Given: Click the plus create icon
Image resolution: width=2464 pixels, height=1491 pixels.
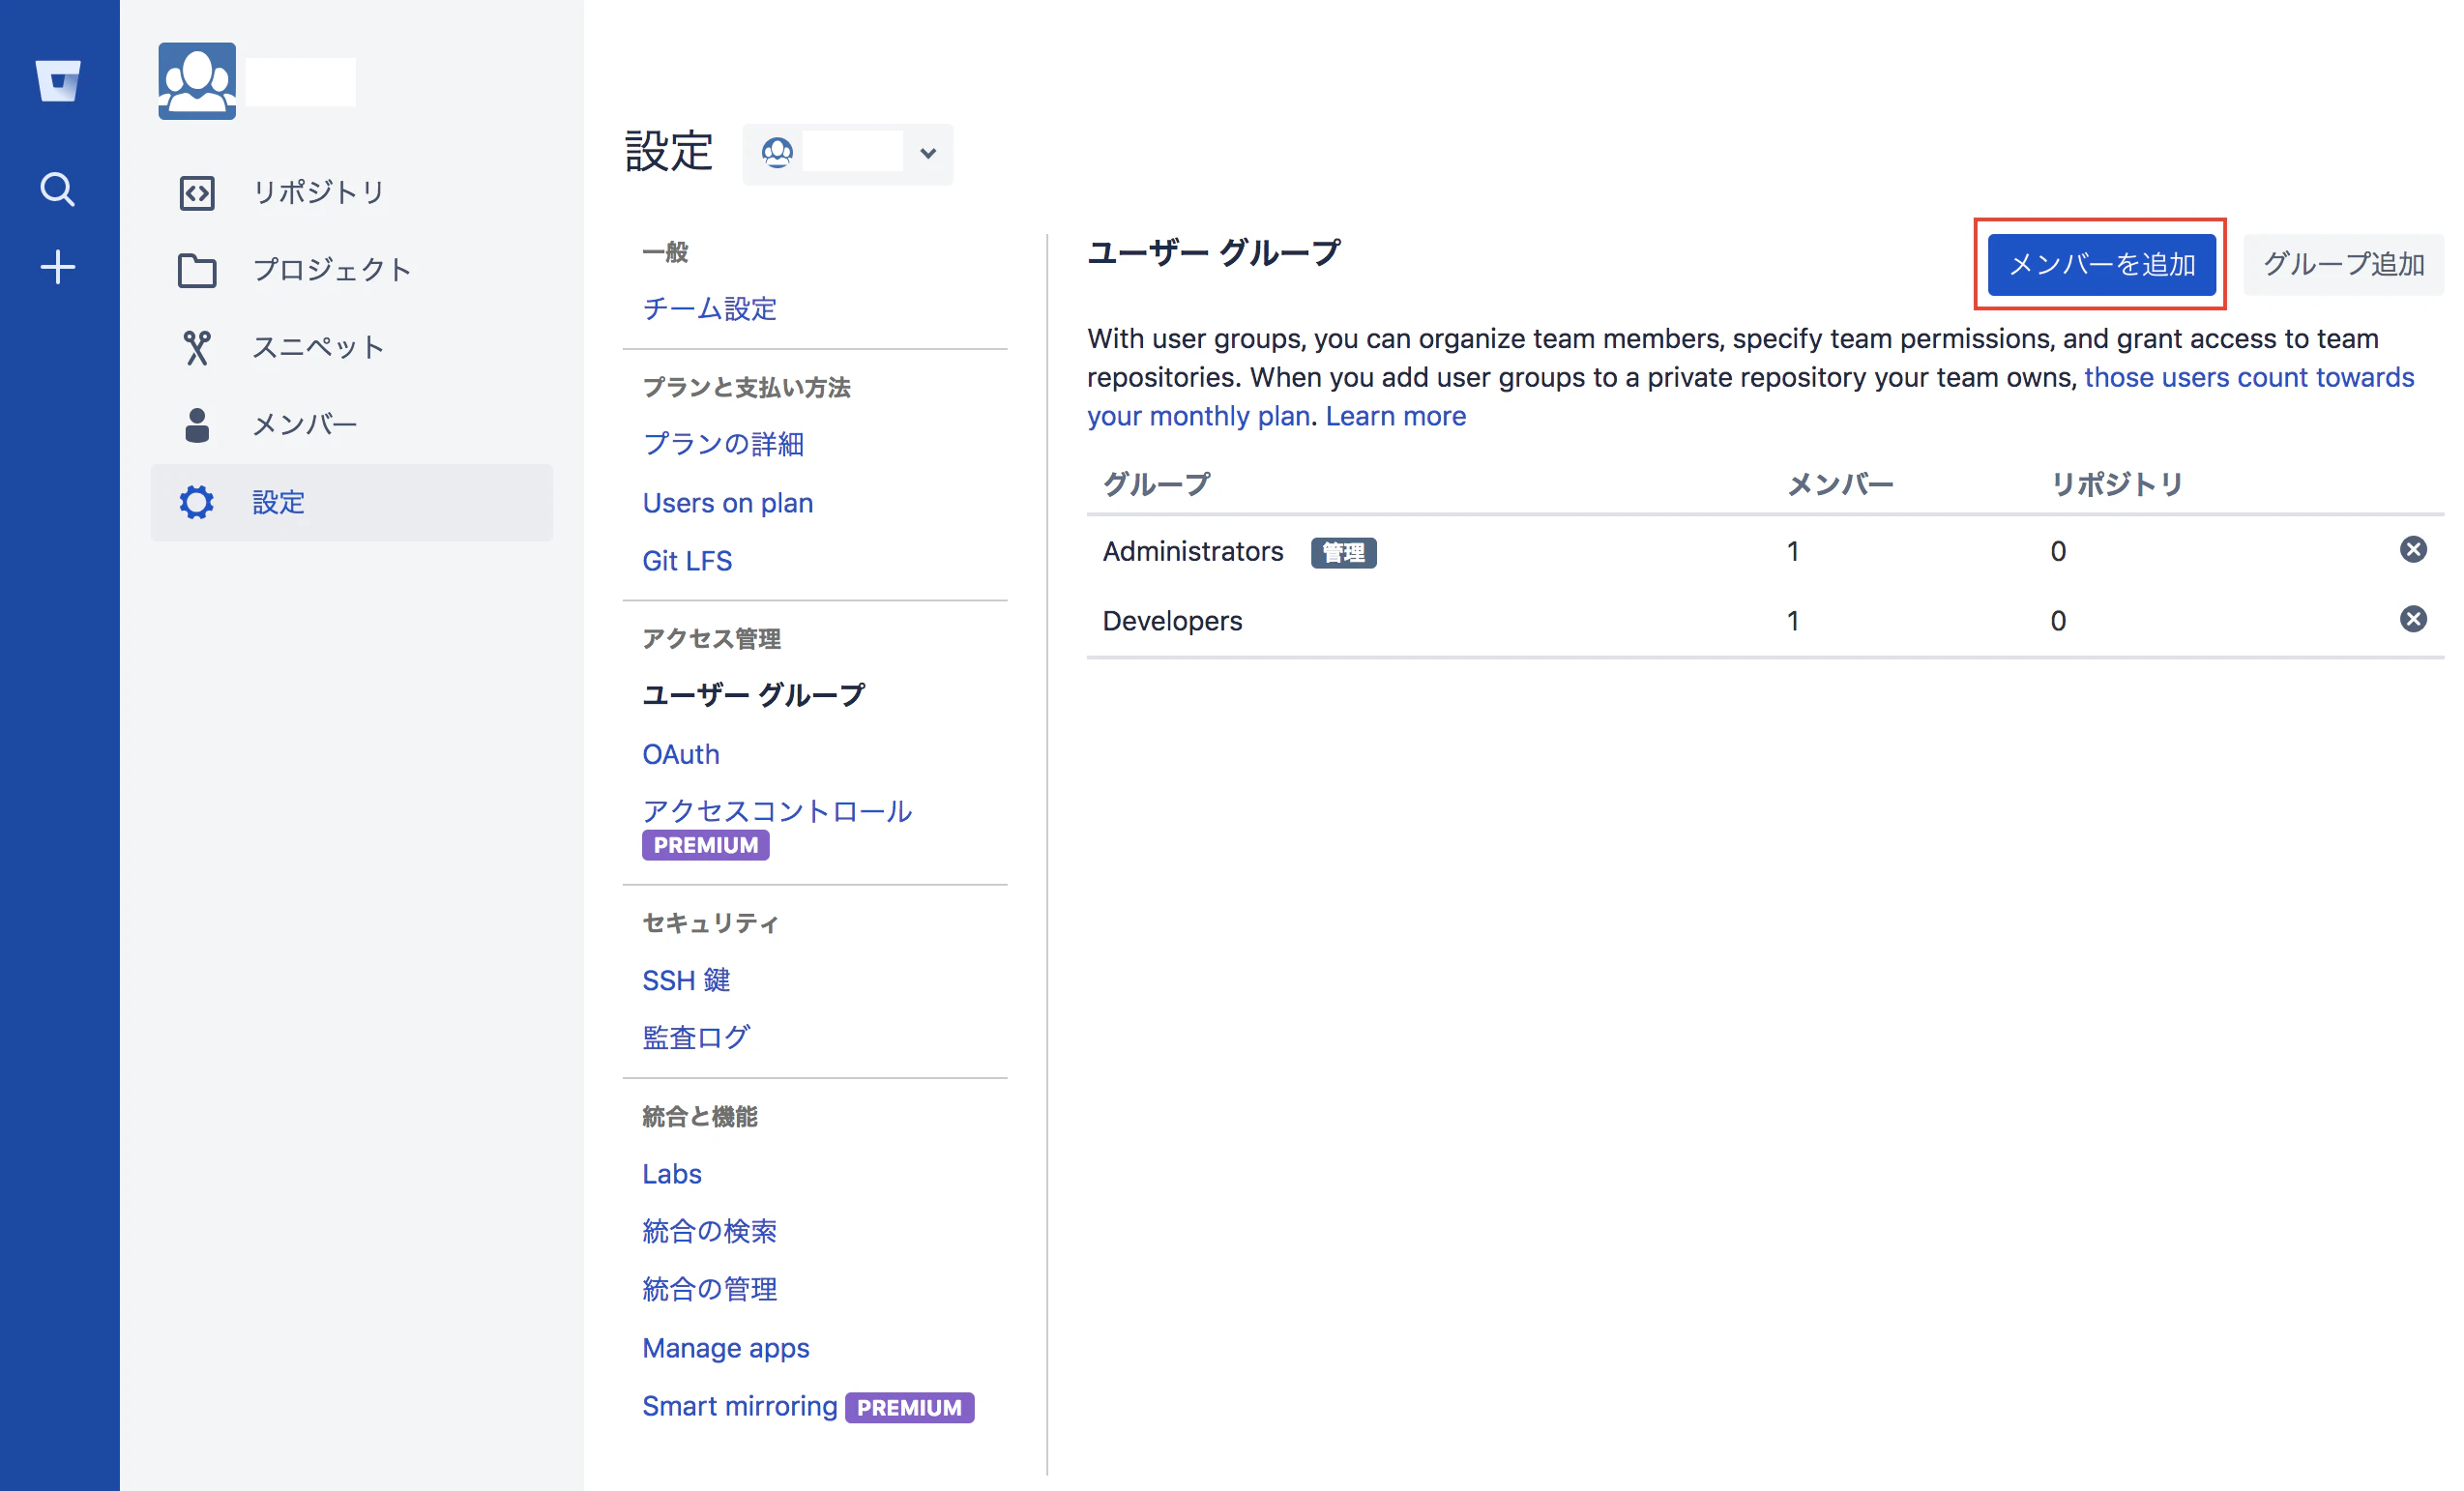Looking at the screenshot, I should pos(58,267).
